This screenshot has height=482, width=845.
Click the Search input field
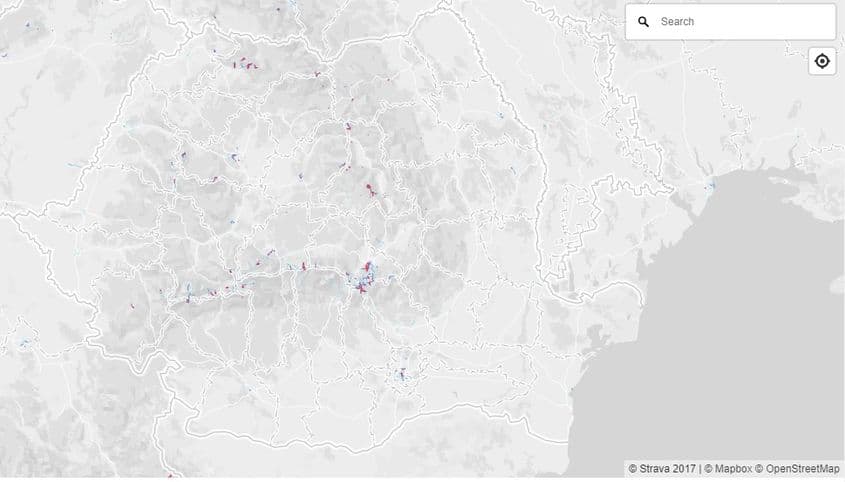click(x=730, y=22)
